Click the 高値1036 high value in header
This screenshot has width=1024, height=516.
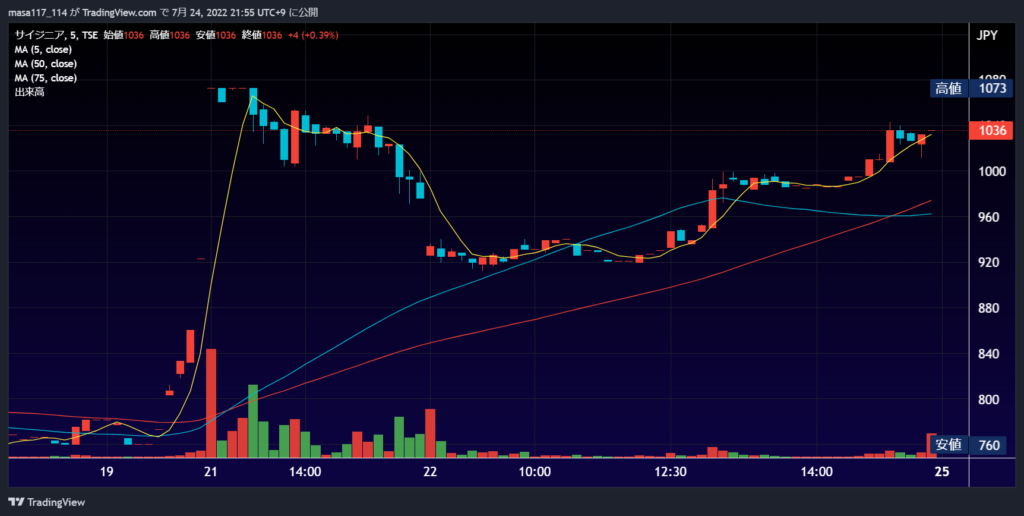pos(170,35)
